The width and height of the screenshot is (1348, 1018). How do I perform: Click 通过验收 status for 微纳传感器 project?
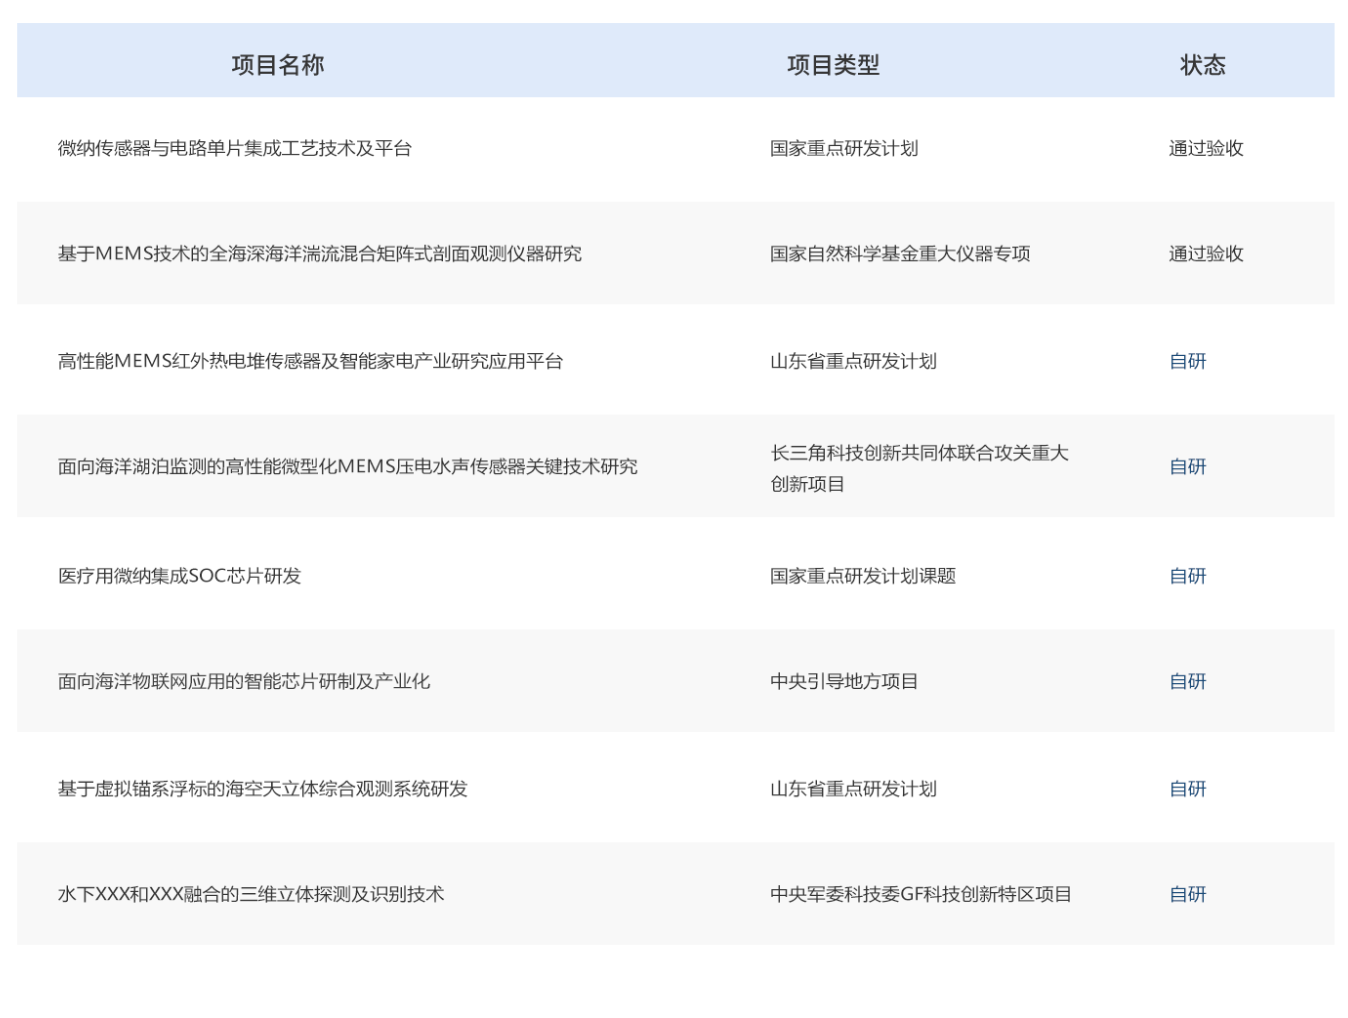tap(1205, 149)
